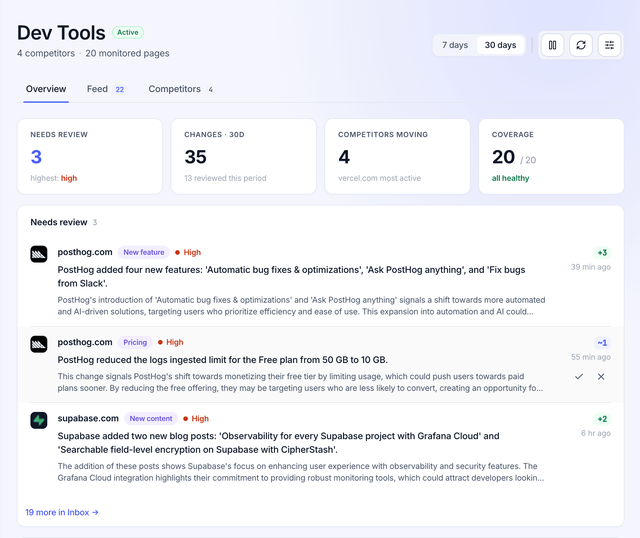This screenshot has width=640, height=538.
Task: Switch time range to 7 days
Action: point(455,45)
